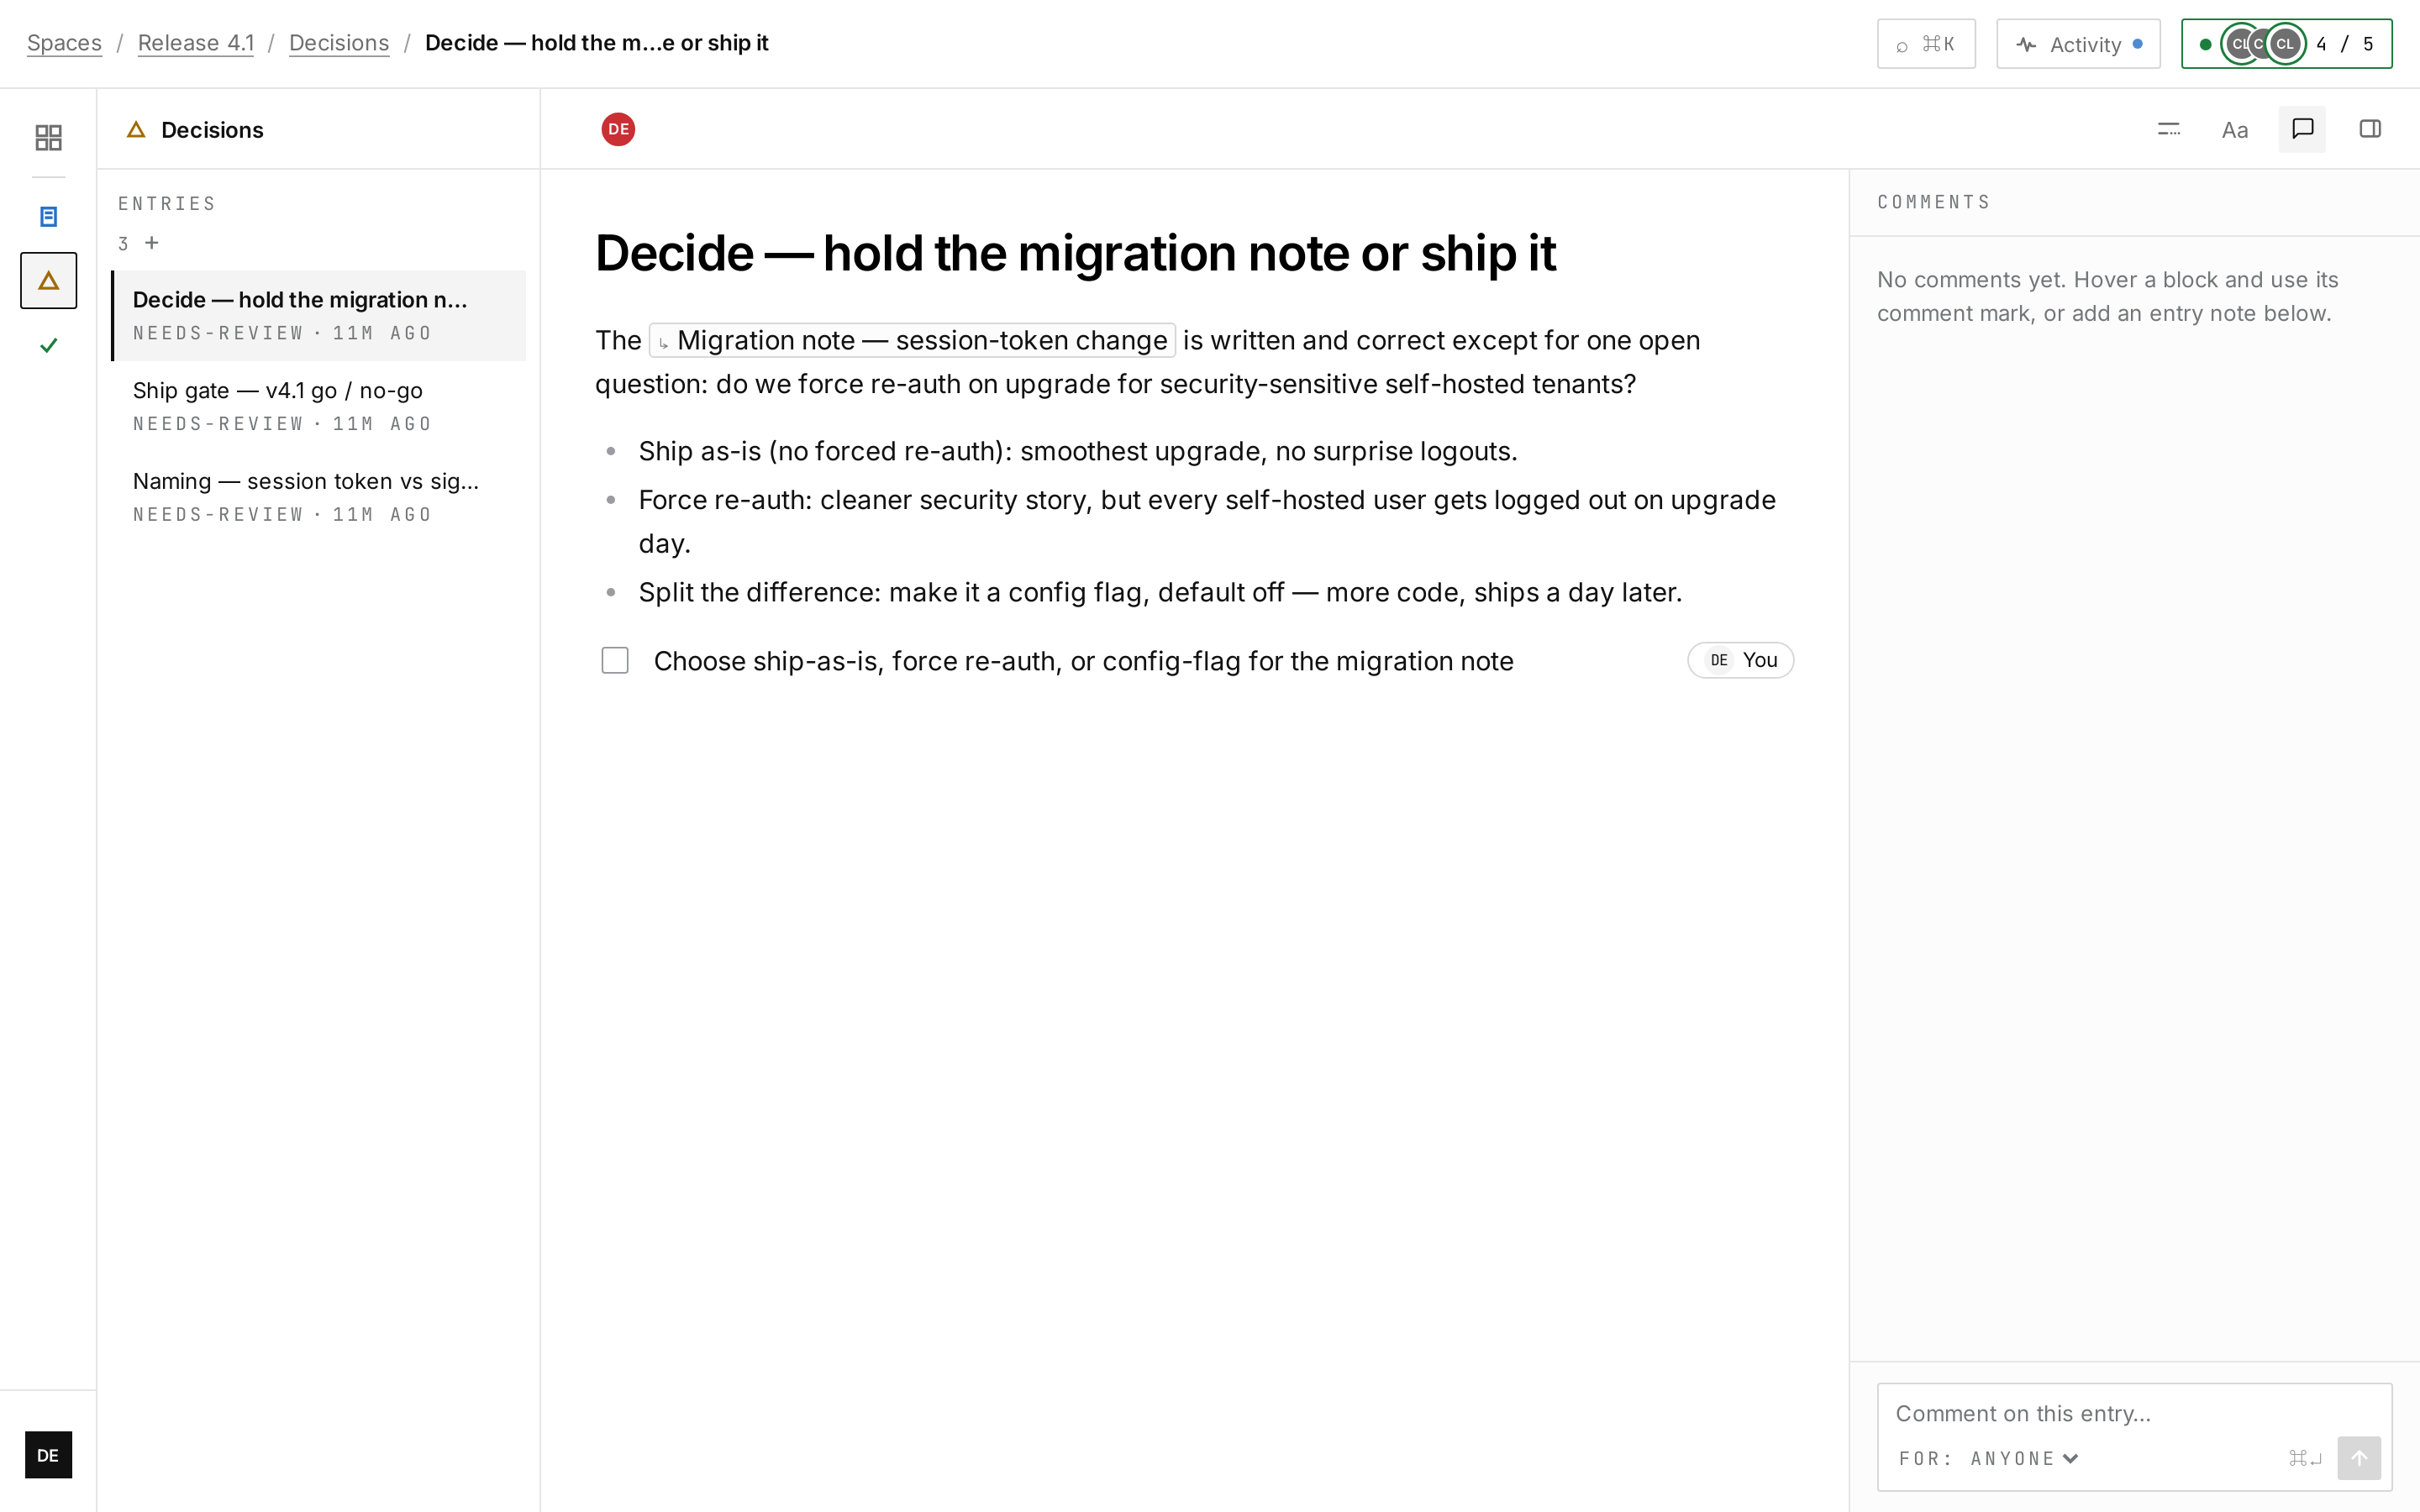Focus the Comment on this entry field
The image size is (2420, 1512).
2134,1413
